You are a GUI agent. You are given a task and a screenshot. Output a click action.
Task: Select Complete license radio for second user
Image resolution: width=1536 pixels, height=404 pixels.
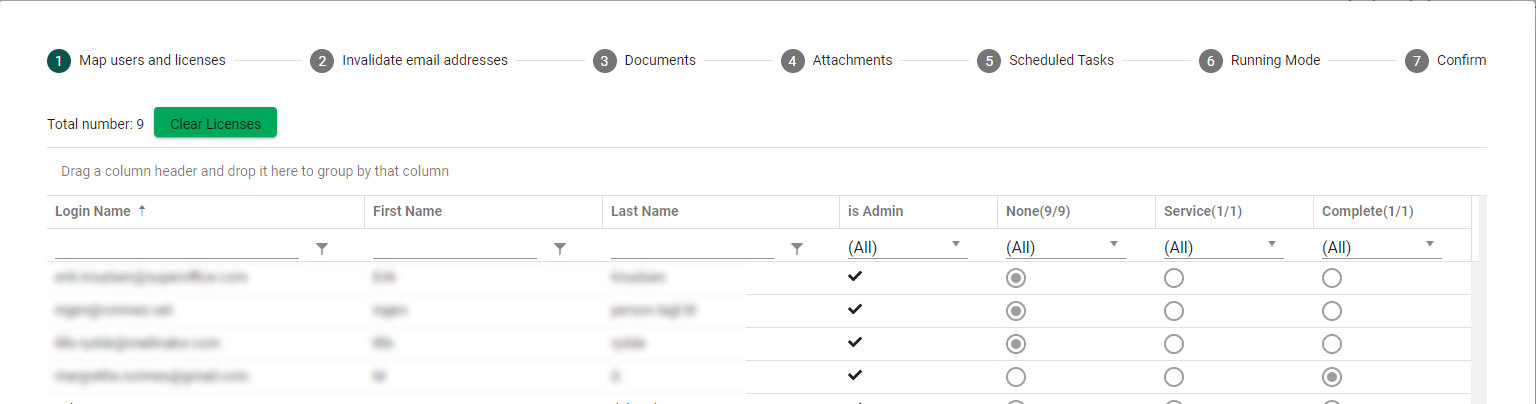pos(1332,311)
